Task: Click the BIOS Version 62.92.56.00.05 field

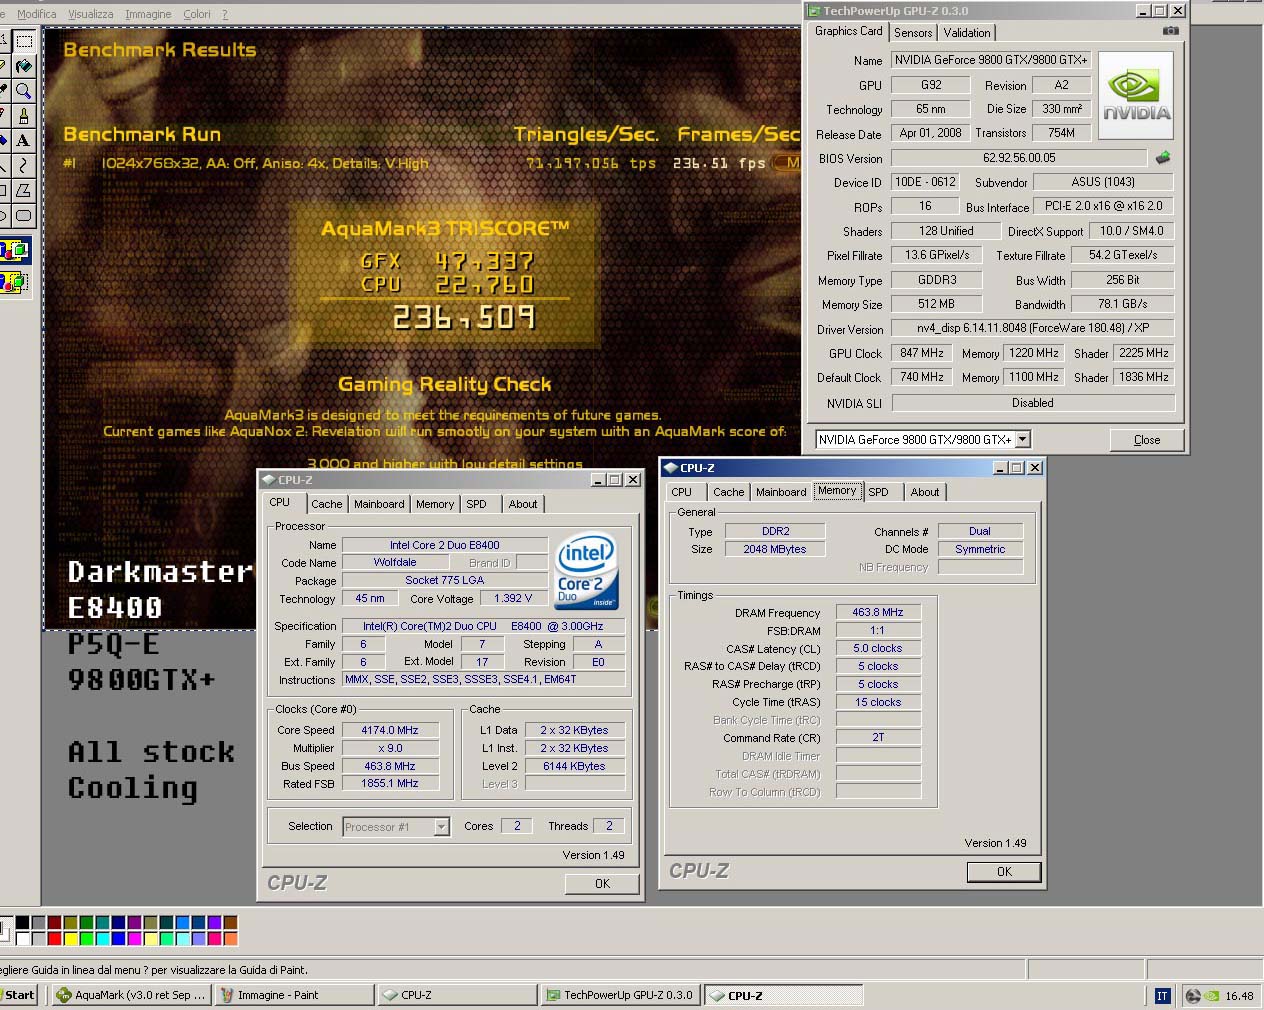Action: tap(1019, 158)
